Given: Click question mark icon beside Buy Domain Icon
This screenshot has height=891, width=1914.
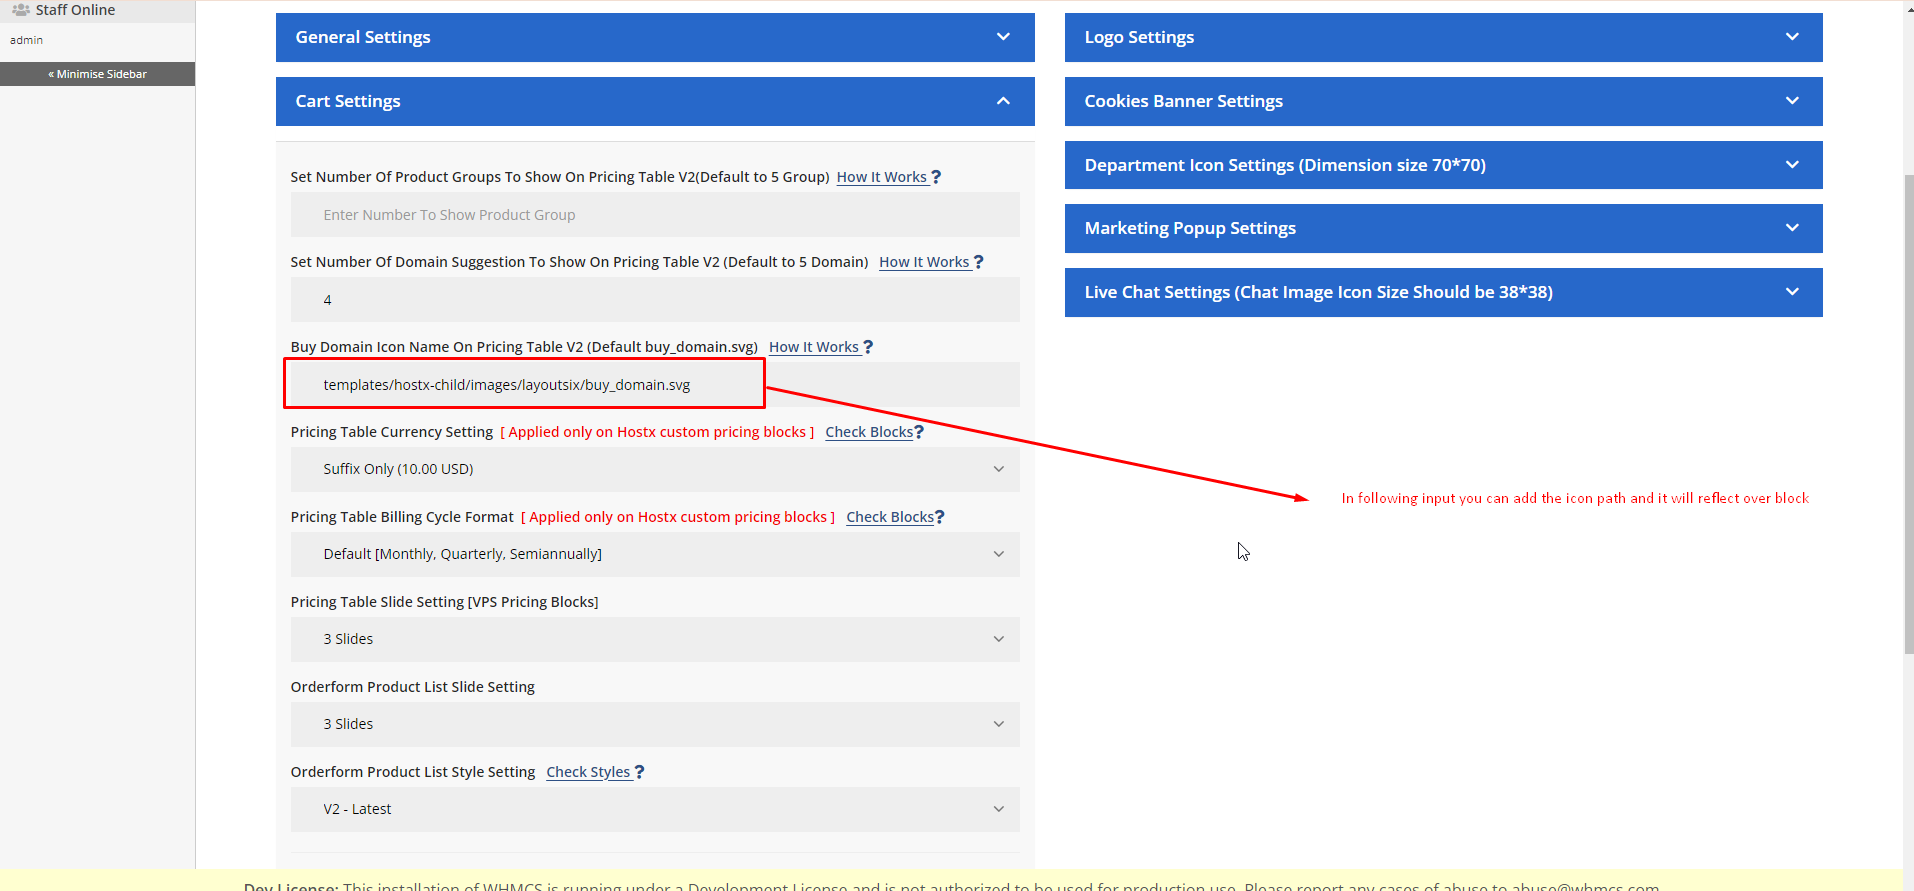Looking at the screenshot, I should pyautogui.click(x=868, y=347).
